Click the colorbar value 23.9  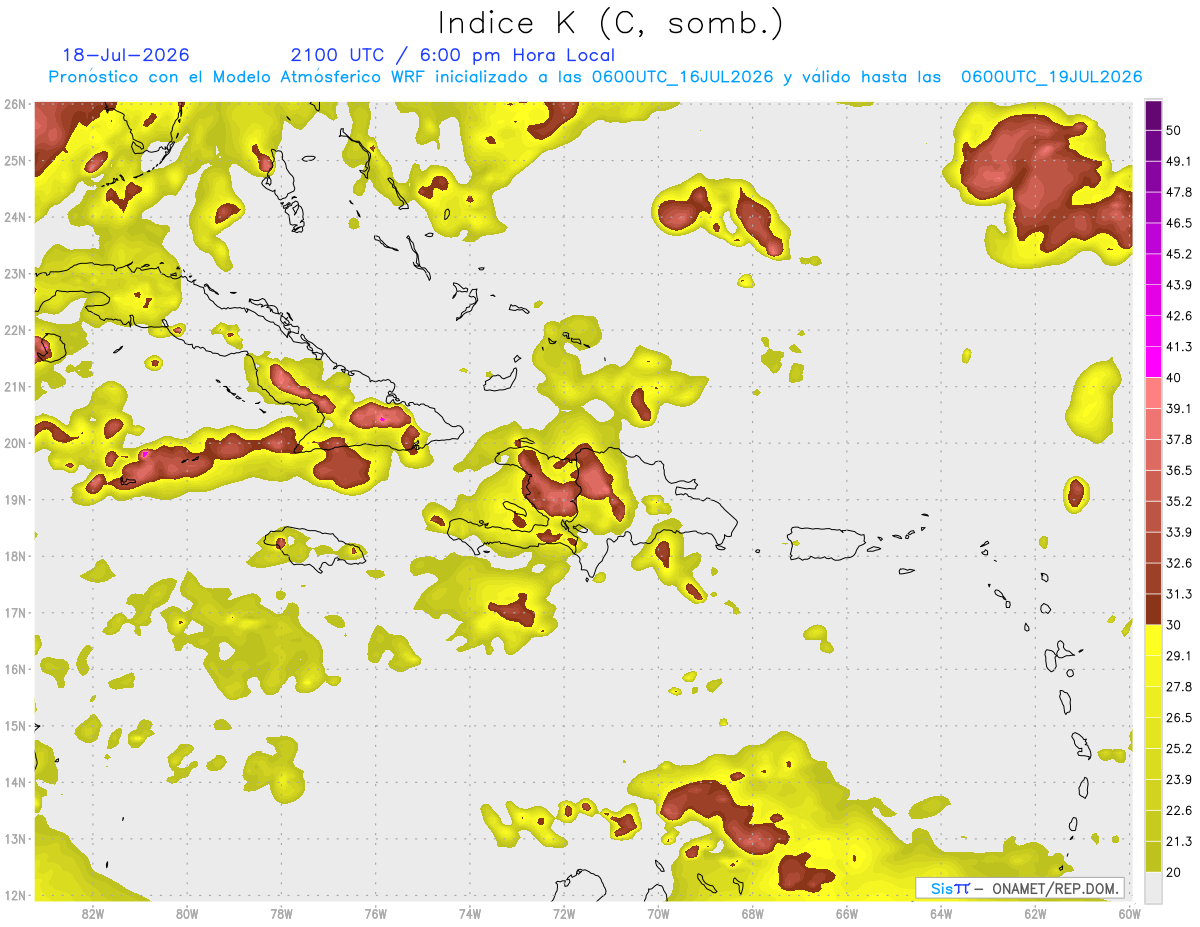coord(1178,779)
